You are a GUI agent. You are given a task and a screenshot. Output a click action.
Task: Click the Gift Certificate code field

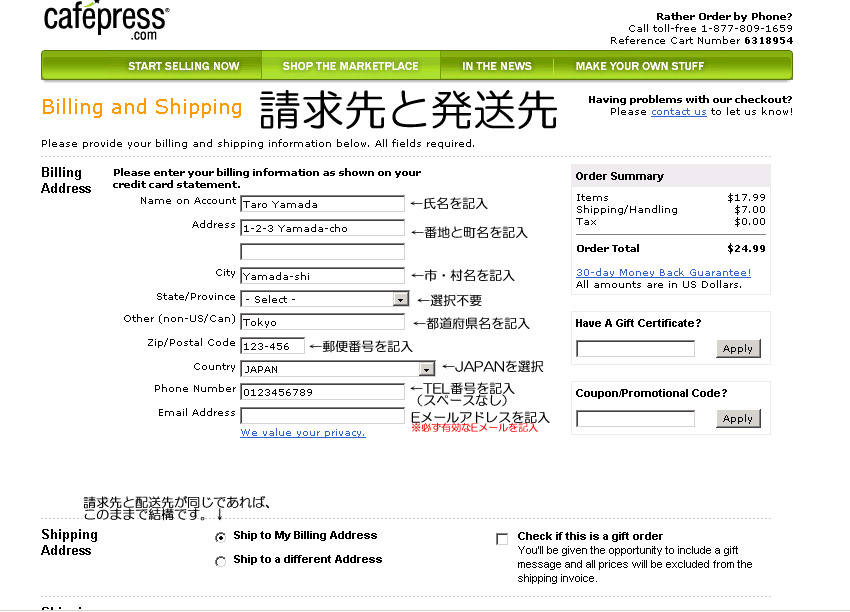635,349
